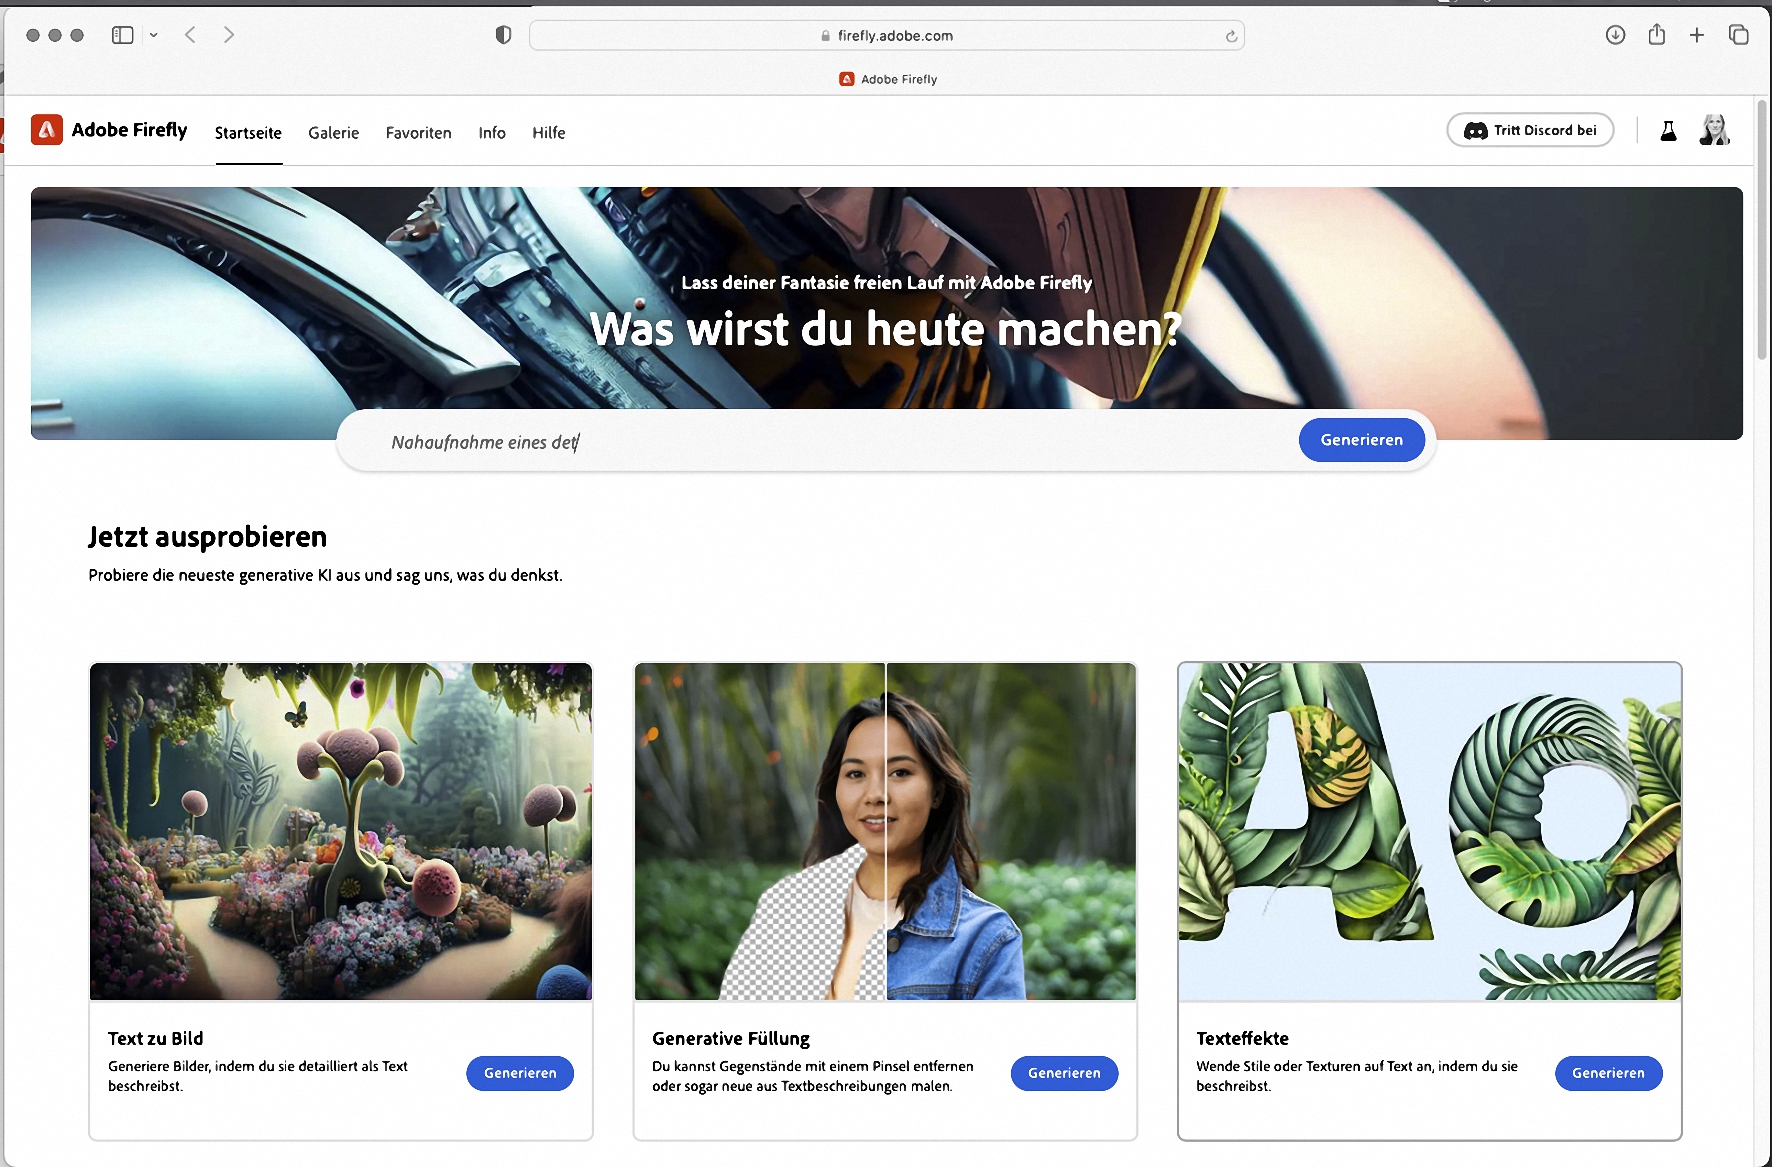The height and width of the screenshot is (1167, 1772).
Task: Click the Adobe favicon in the tab
Action: click(847, 79)
